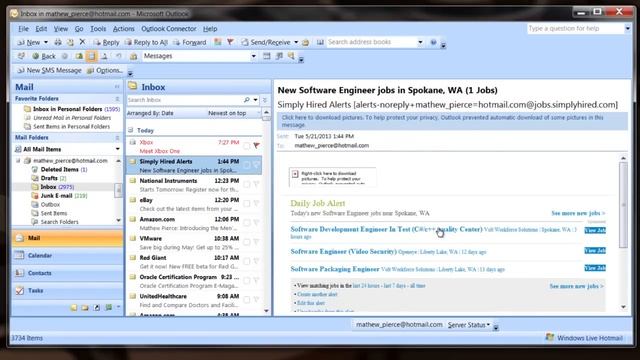Open the Help menu
This screenshot has height=360, width=640.
210,29
